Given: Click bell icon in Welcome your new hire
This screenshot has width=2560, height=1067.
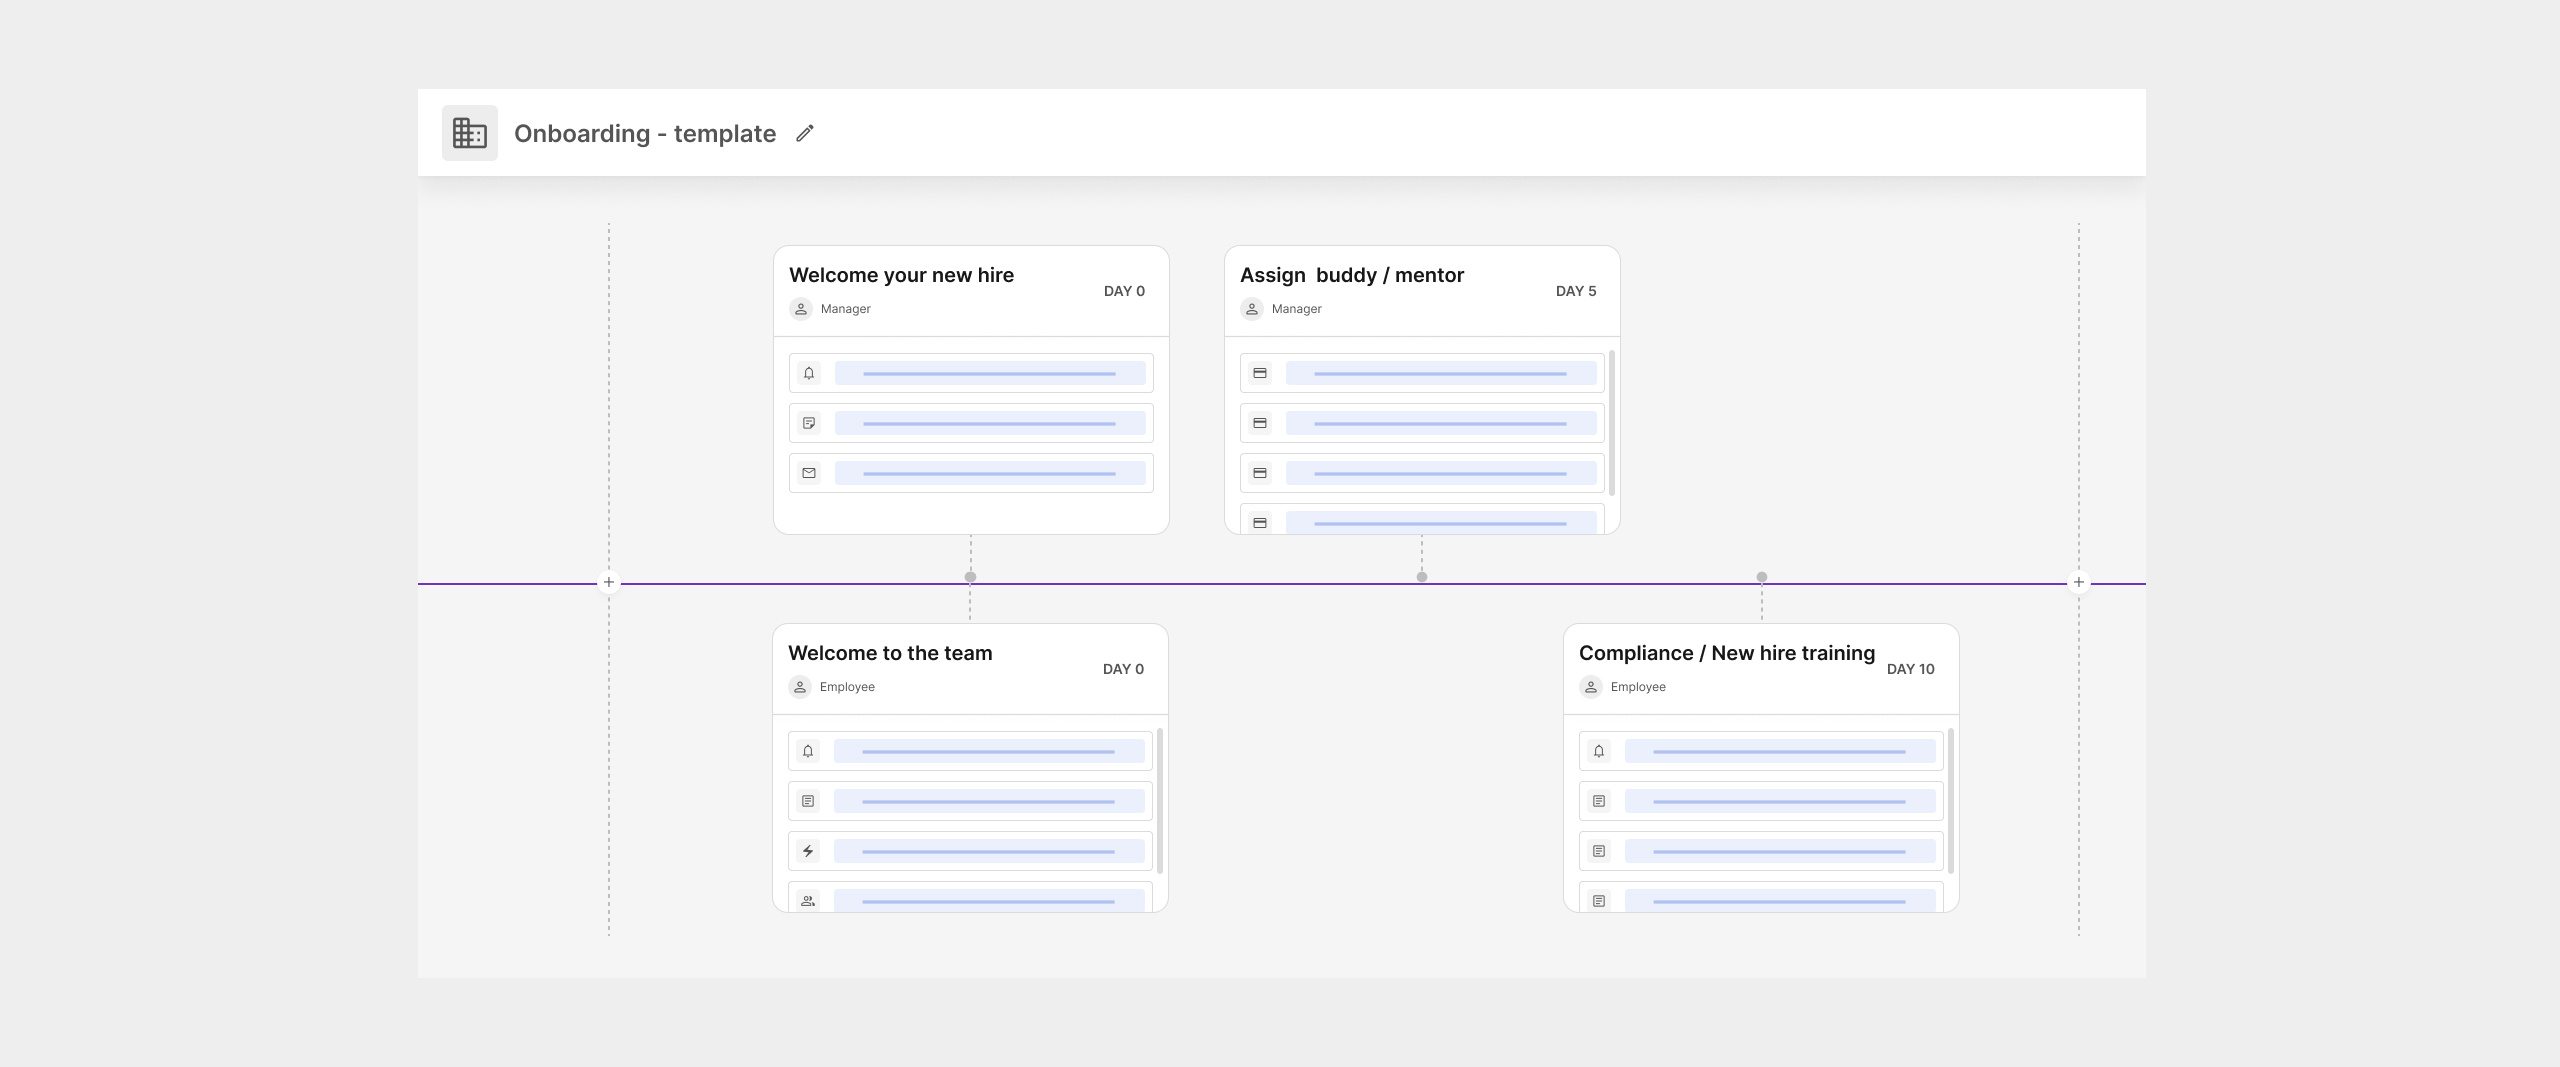Looking at the screenshot, I should coord(809,373).
